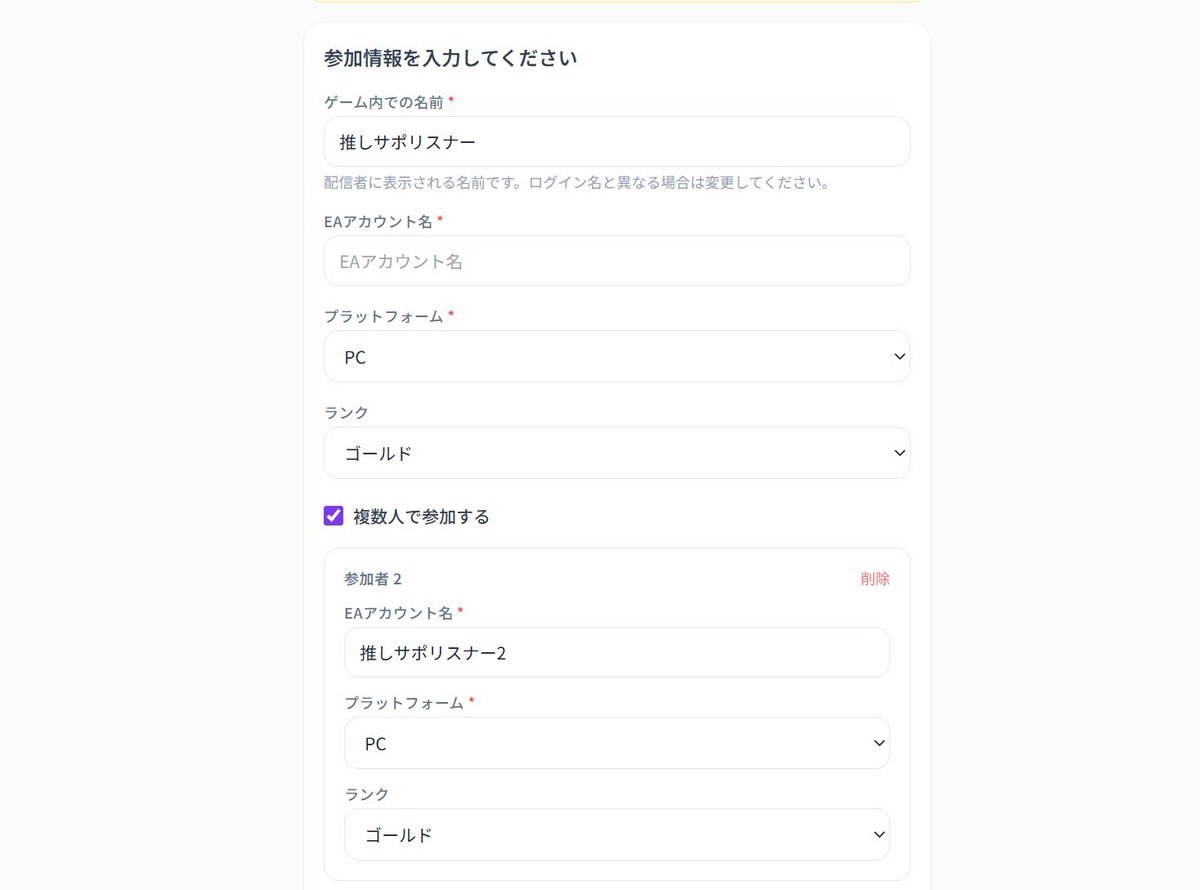Open 参加者 2's ランク dropdown
Image resolution: width=1200 pixels, height=890 pixels.
coord(617,835)
